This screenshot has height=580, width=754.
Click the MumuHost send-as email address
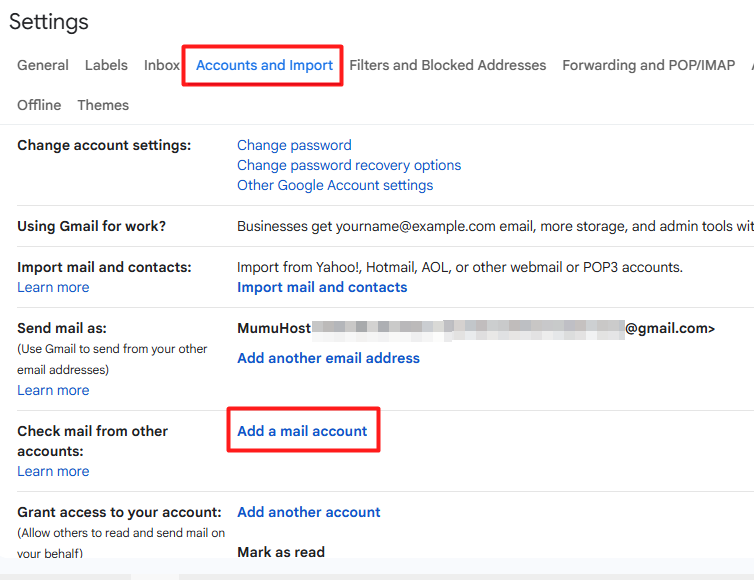[475, 328]
